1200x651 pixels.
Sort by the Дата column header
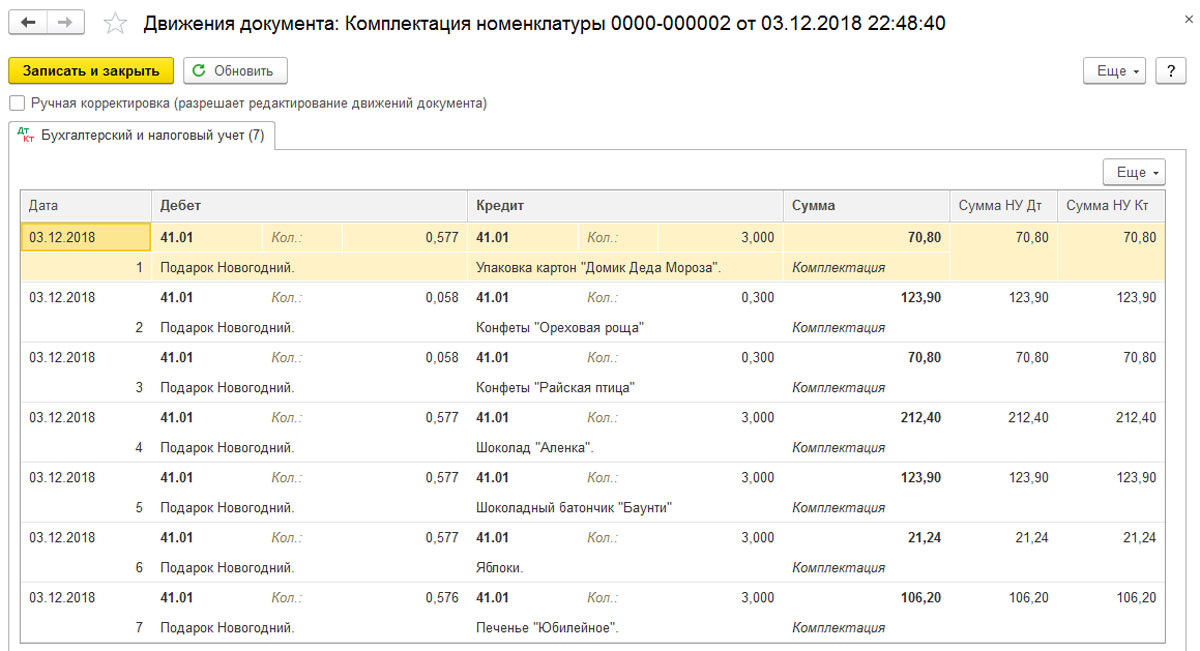pyautogui.click(x=85, y=206)
